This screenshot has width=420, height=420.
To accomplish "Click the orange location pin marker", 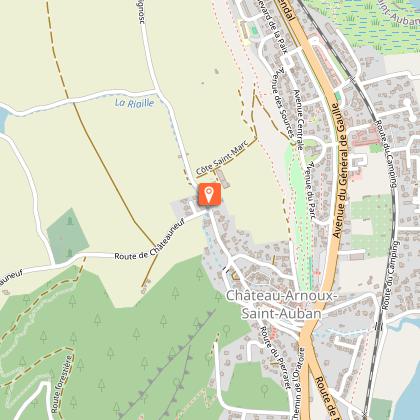I will (x=209, y=194).
